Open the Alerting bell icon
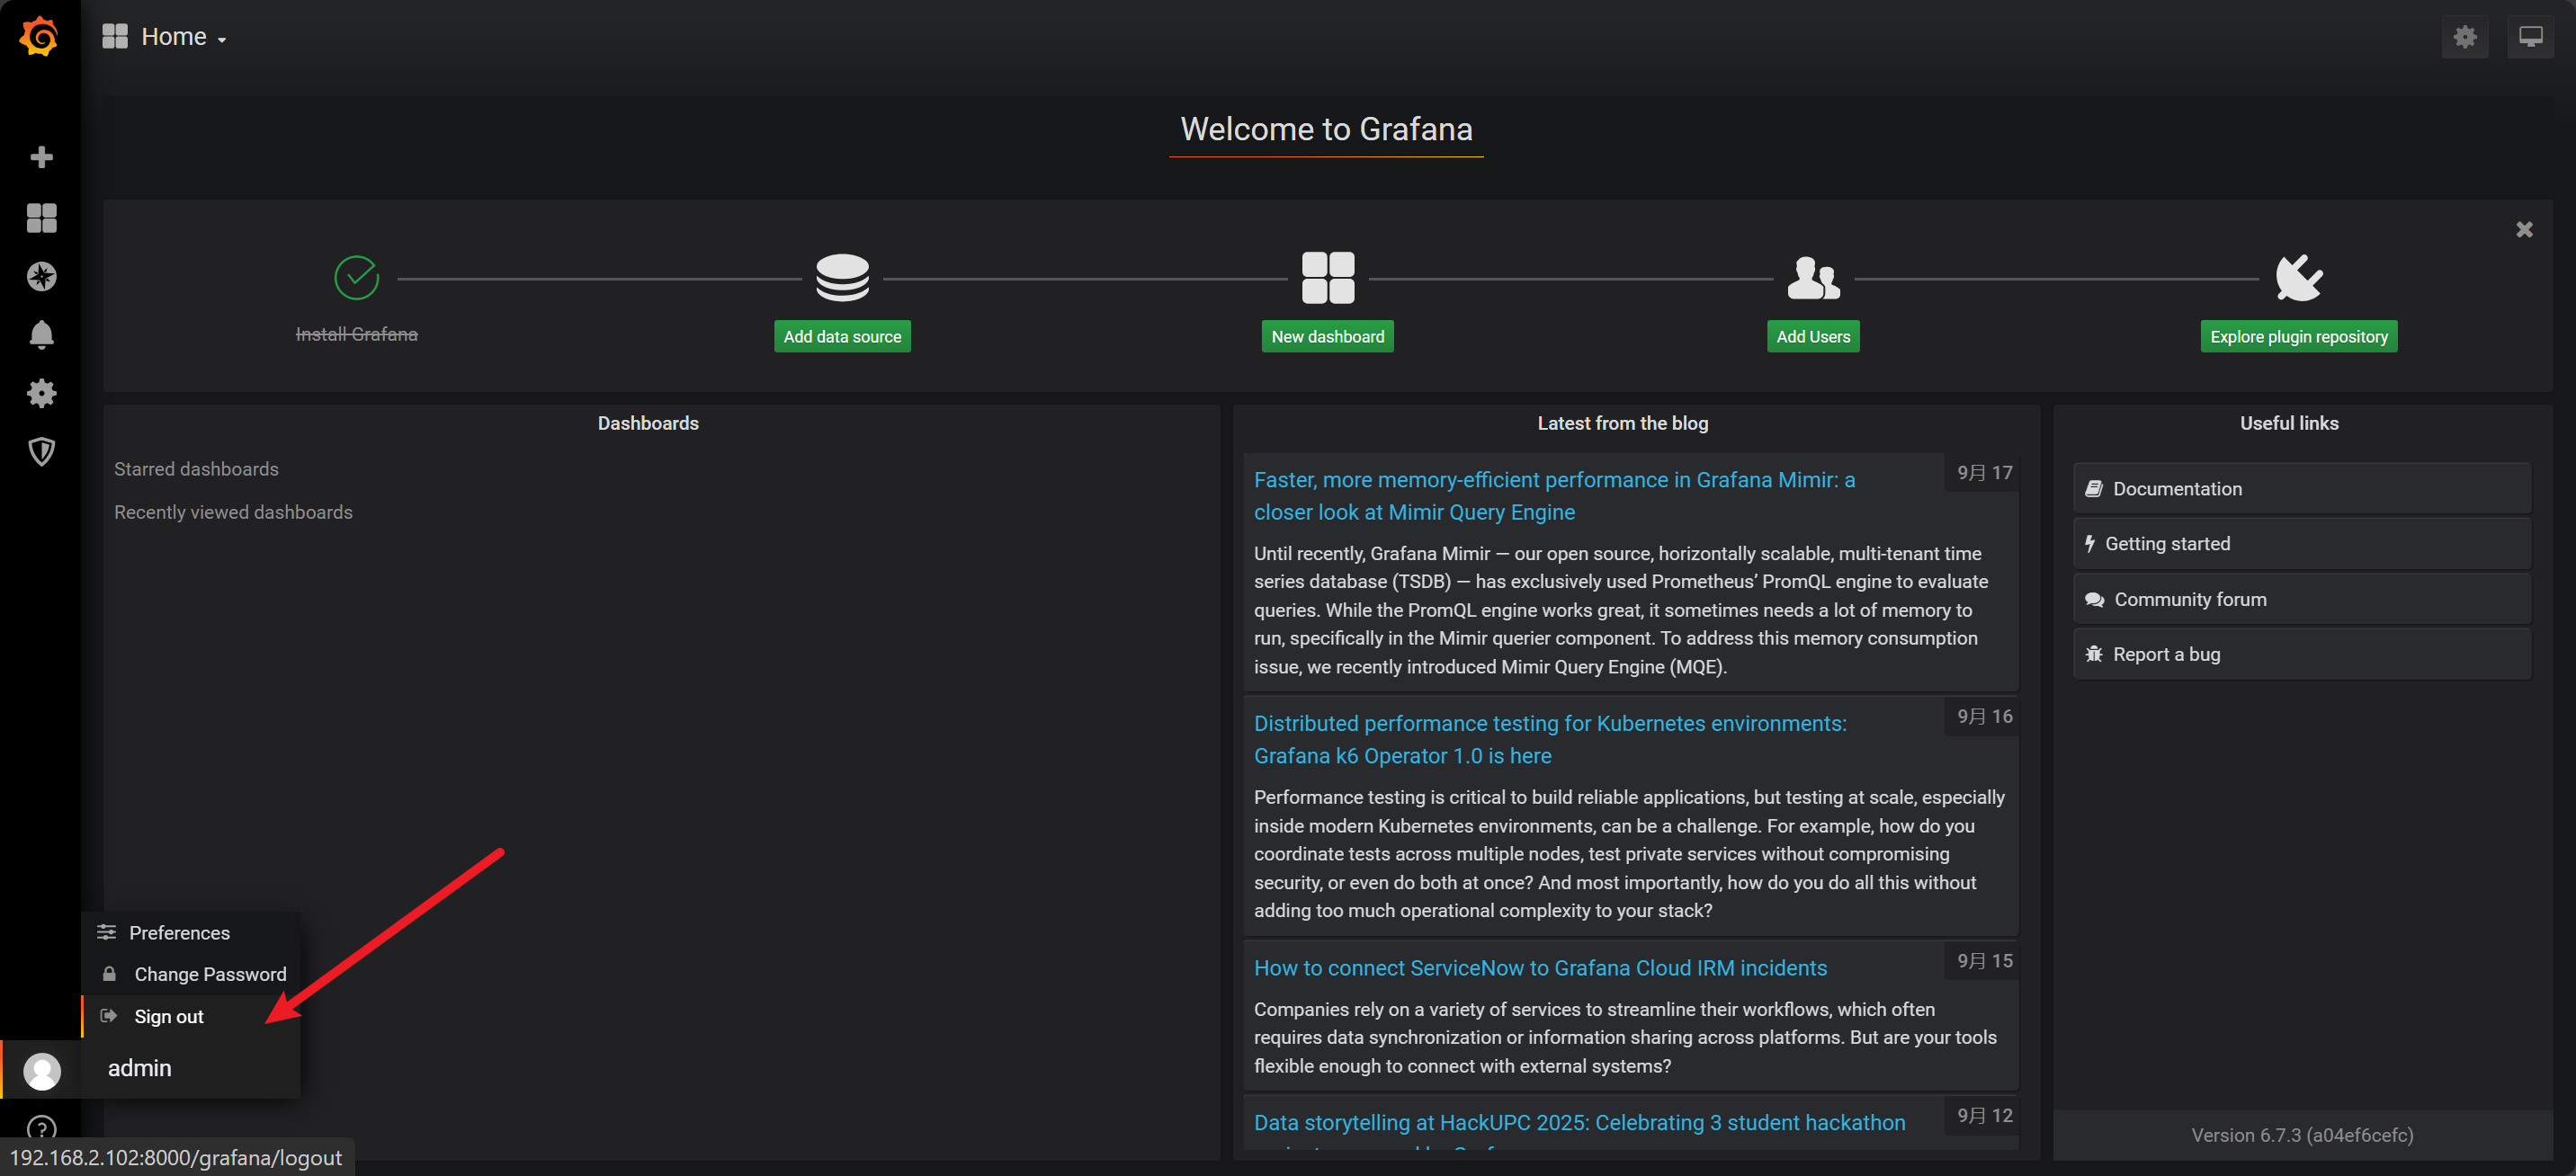2576x1176 pixels. pyautogui.click(x=41, y=334)
